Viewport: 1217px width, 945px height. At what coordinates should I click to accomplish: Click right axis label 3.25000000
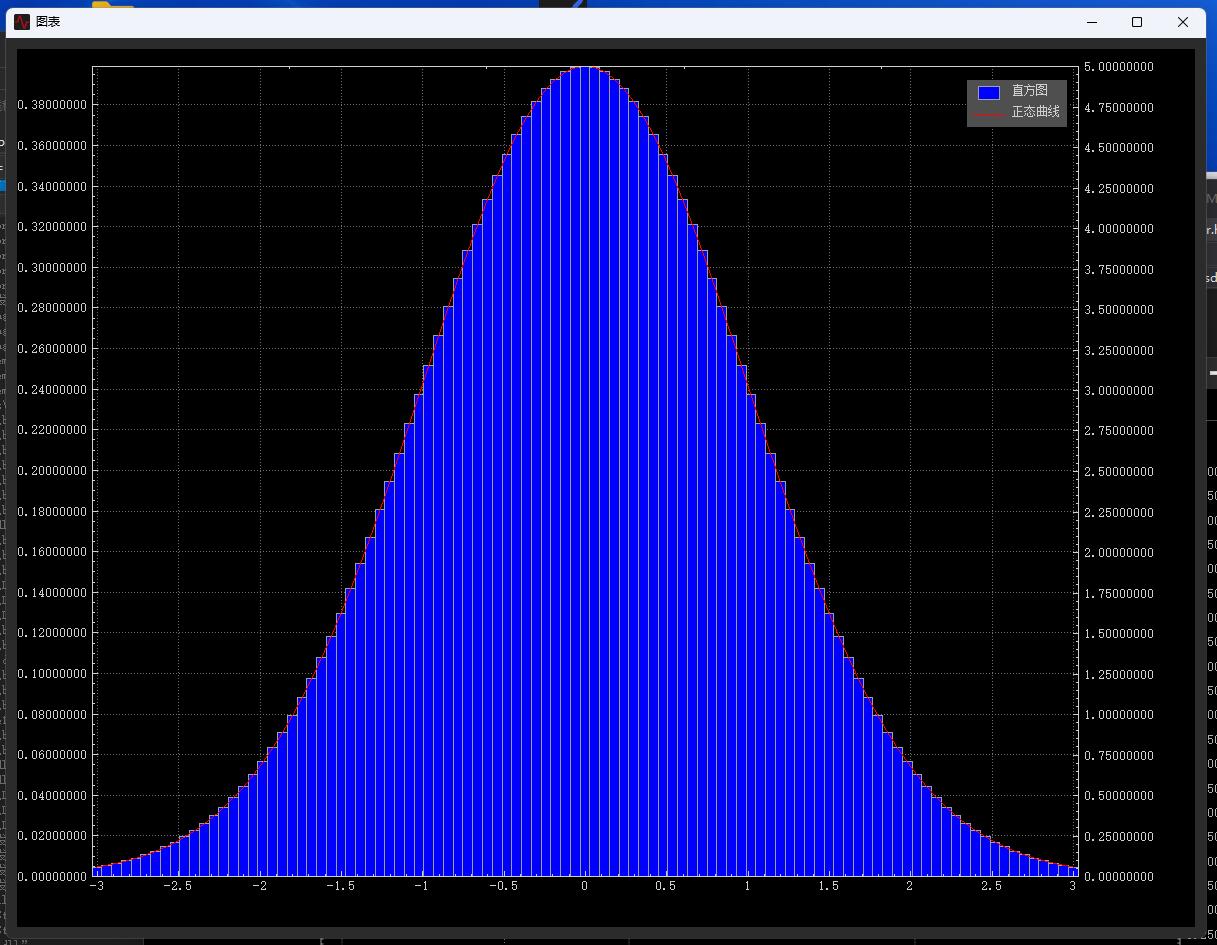(x=1119, y=351)
